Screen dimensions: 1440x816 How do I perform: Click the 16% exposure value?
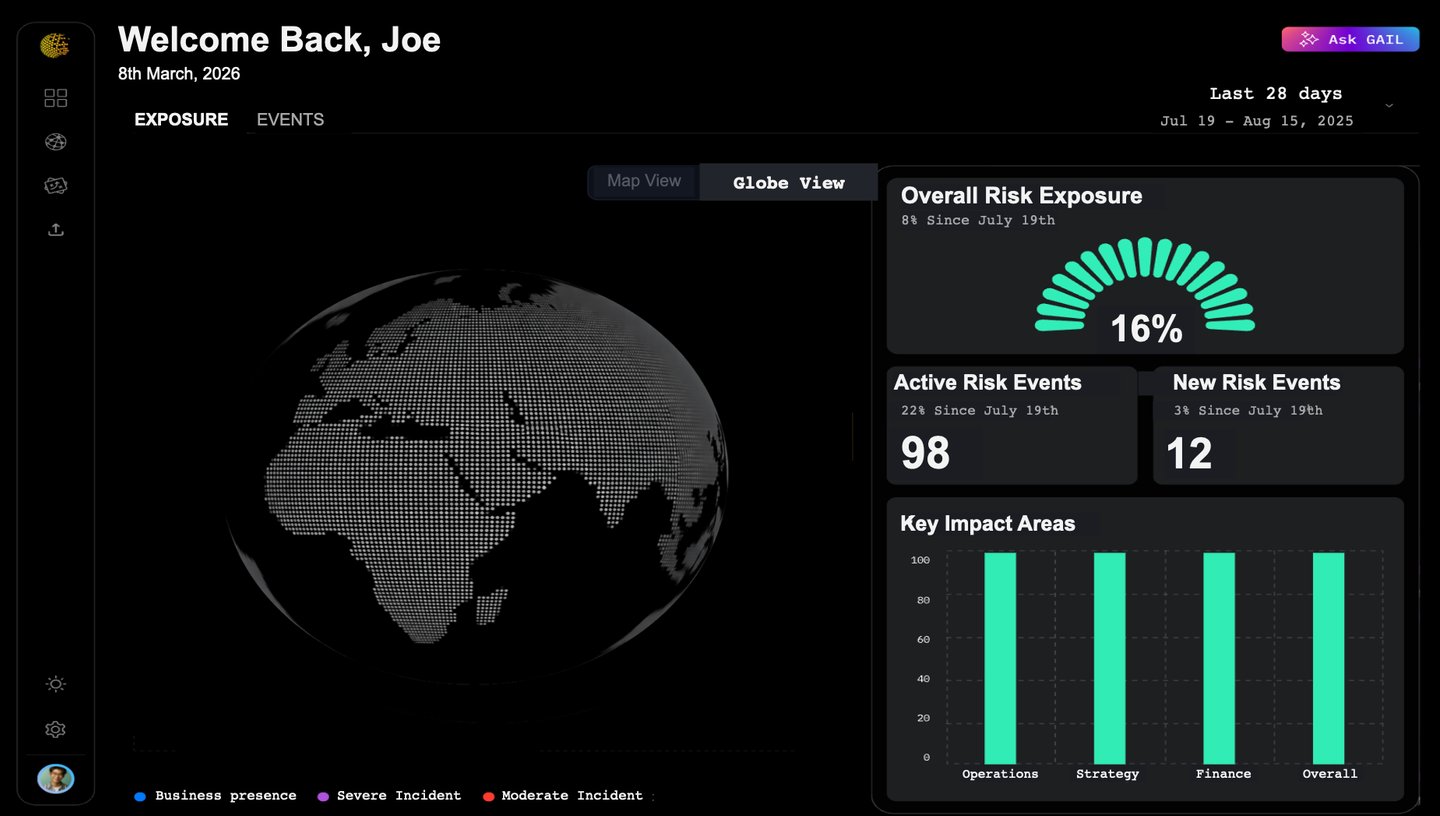pos(1146,329)
